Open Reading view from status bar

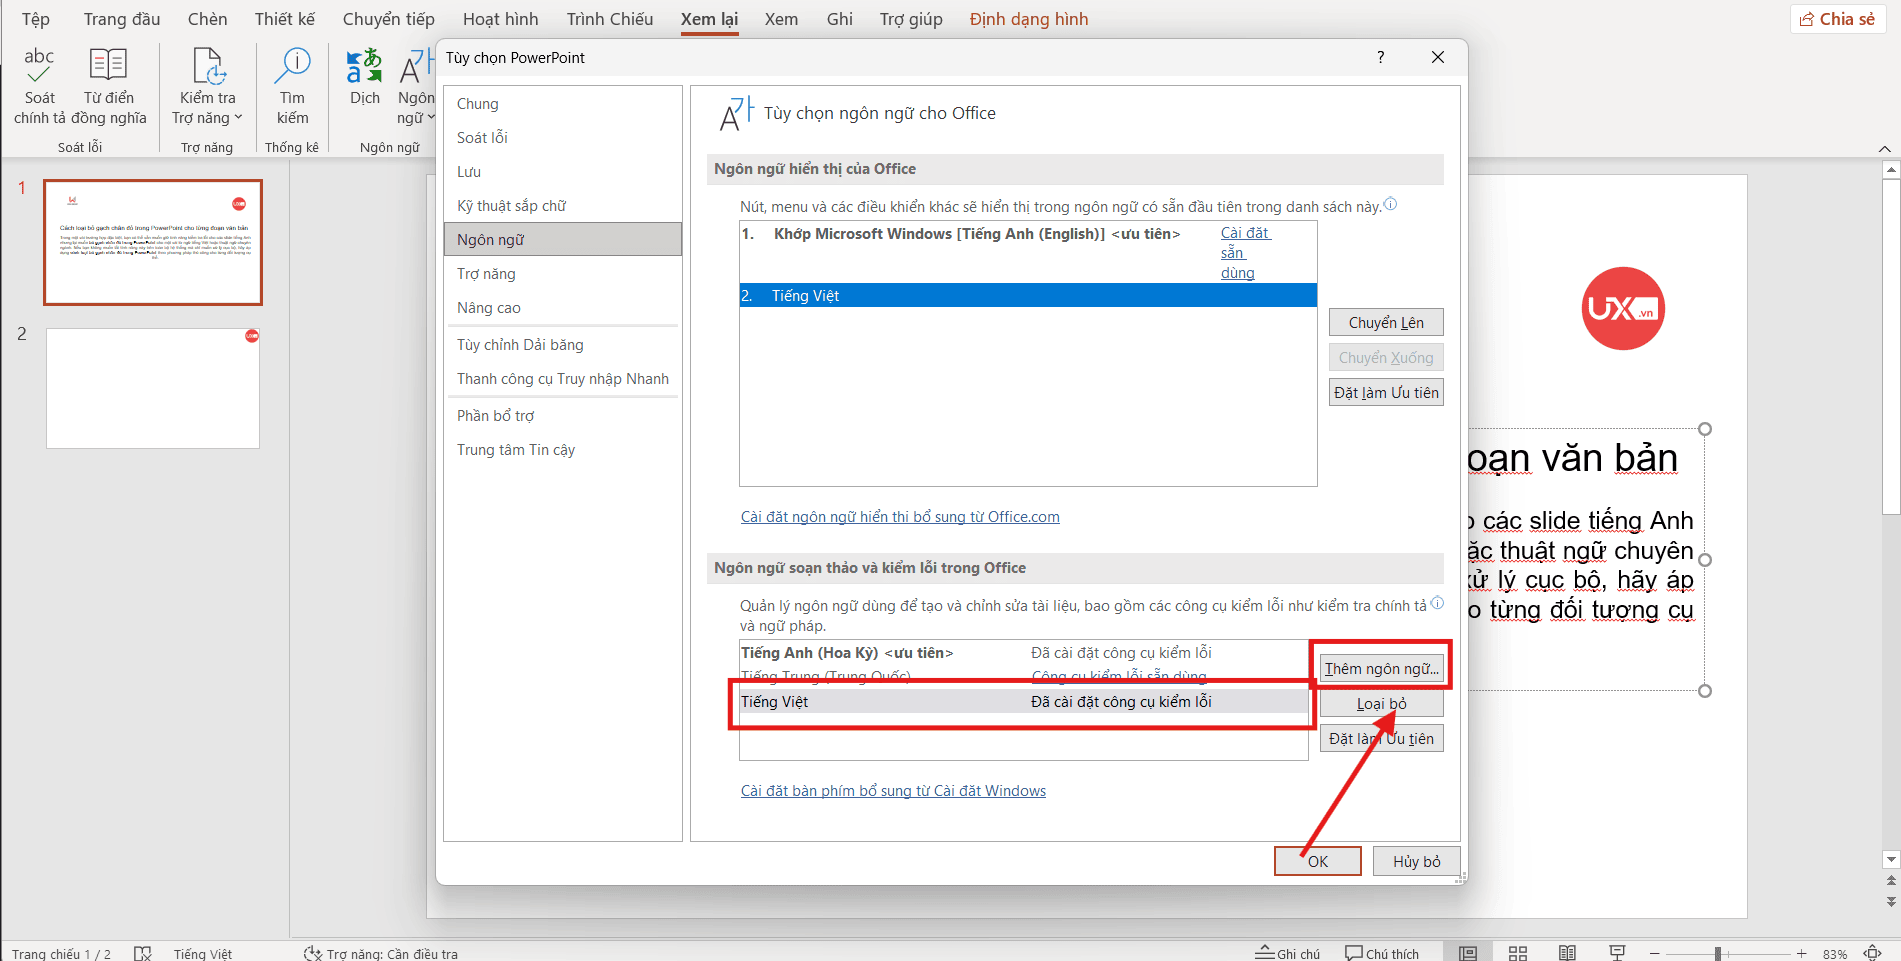click(x=1567, y=953)
